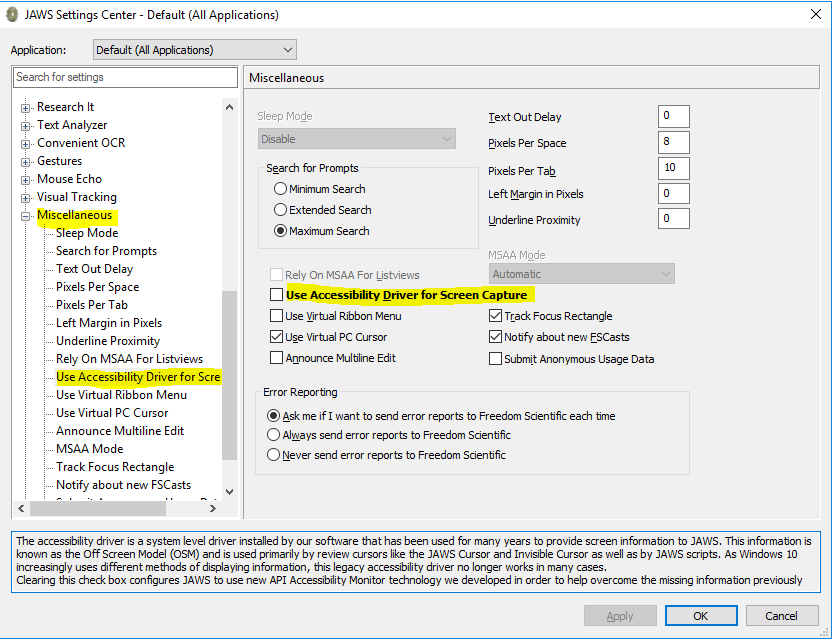Collapse the Miscellaneous tree node

click(24, 215)
